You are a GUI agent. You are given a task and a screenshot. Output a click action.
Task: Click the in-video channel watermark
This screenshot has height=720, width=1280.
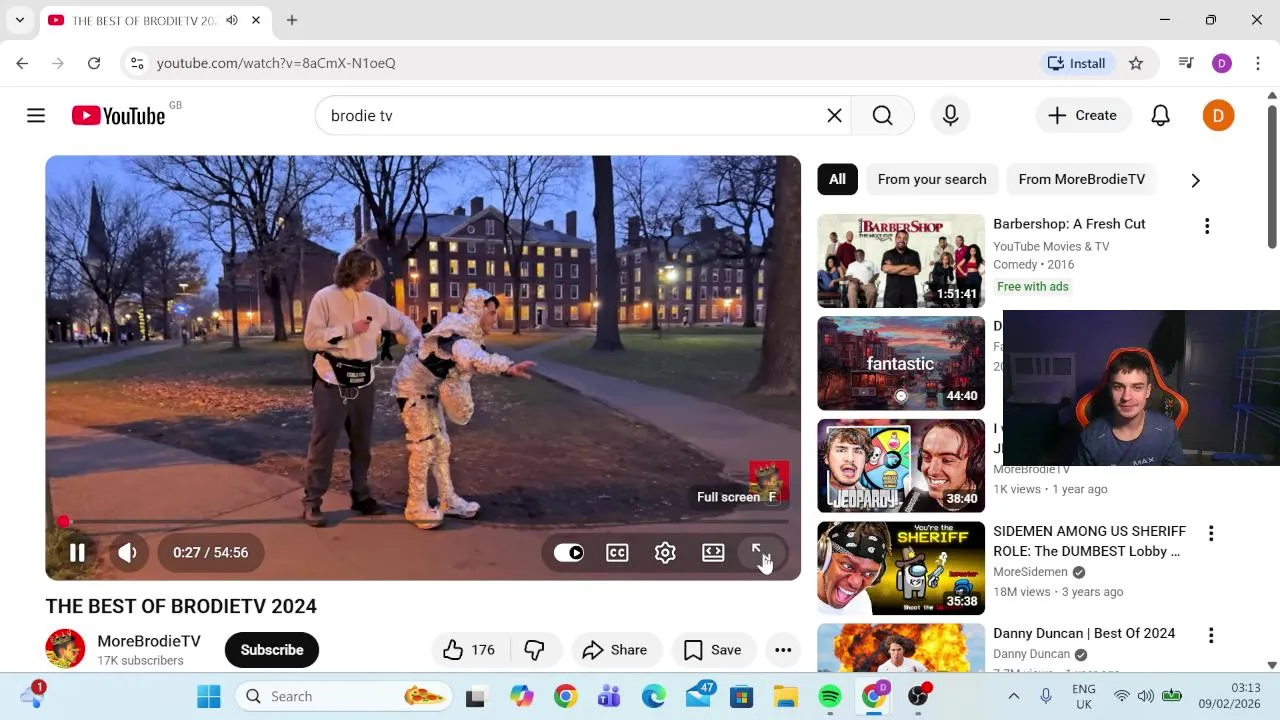pos(769,481)
